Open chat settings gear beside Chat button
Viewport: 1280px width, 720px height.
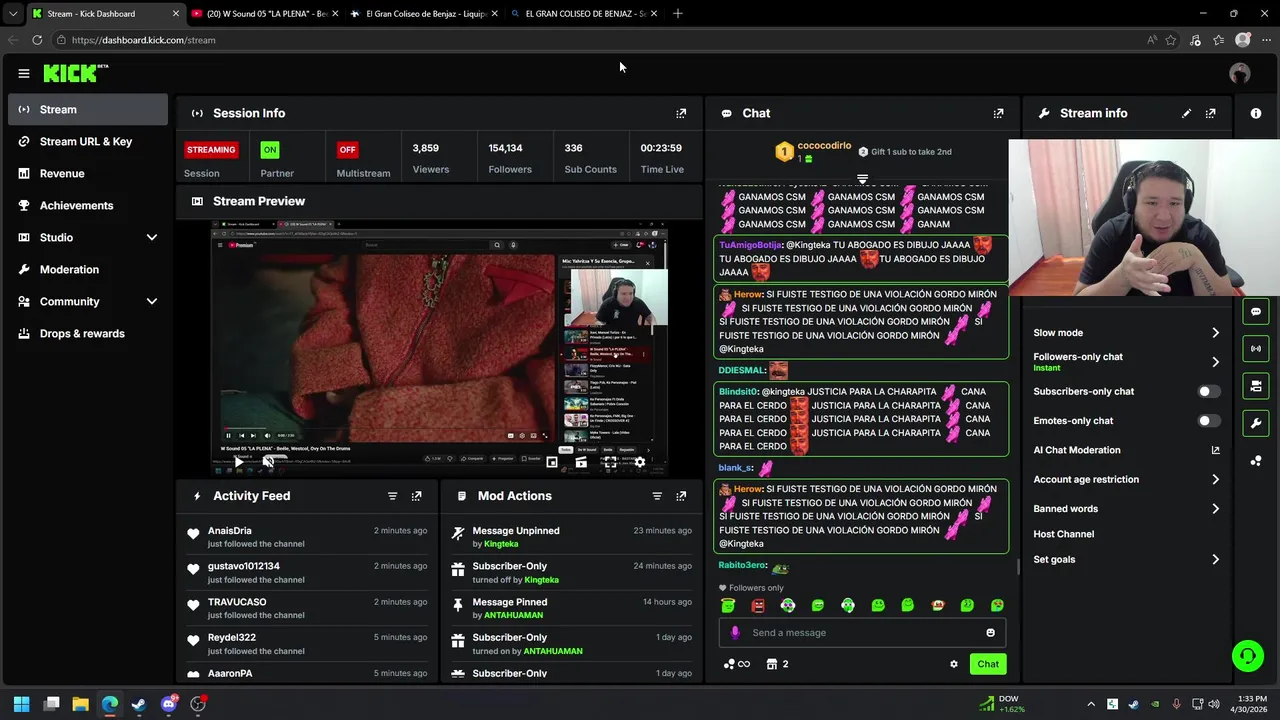[x=953, y=664]
